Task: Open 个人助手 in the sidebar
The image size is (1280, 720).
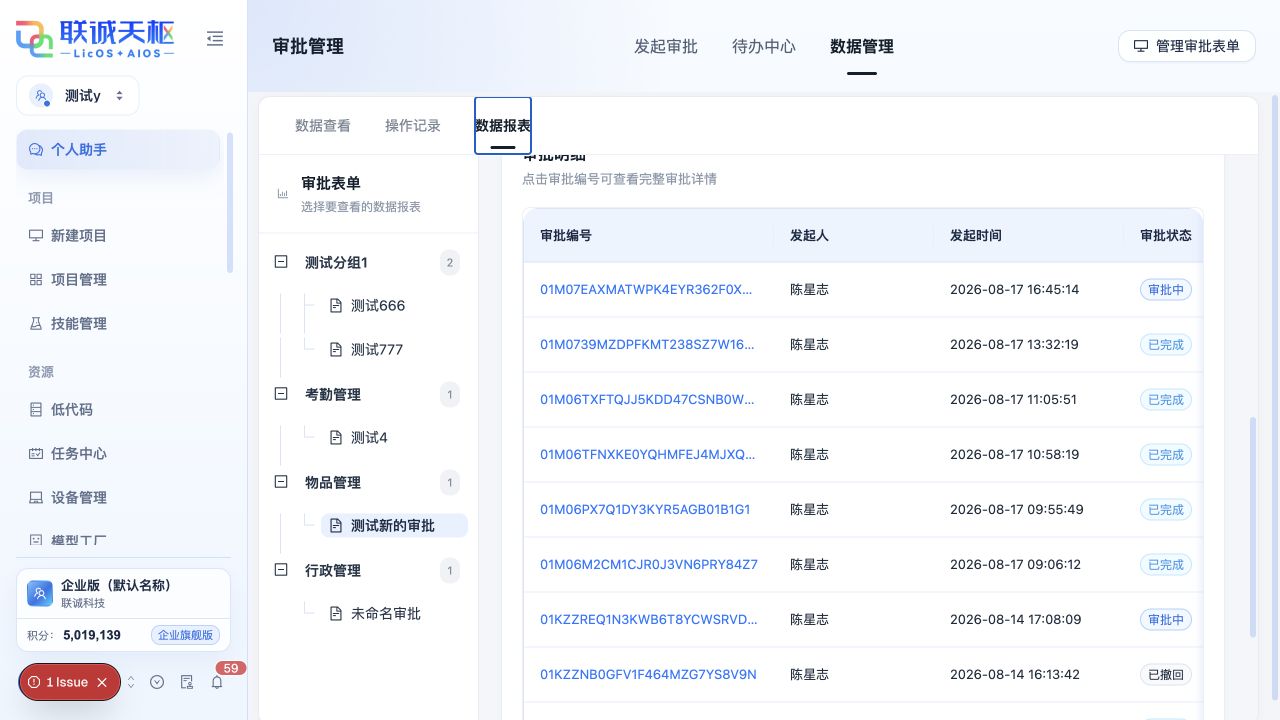Action: point(118,150)
